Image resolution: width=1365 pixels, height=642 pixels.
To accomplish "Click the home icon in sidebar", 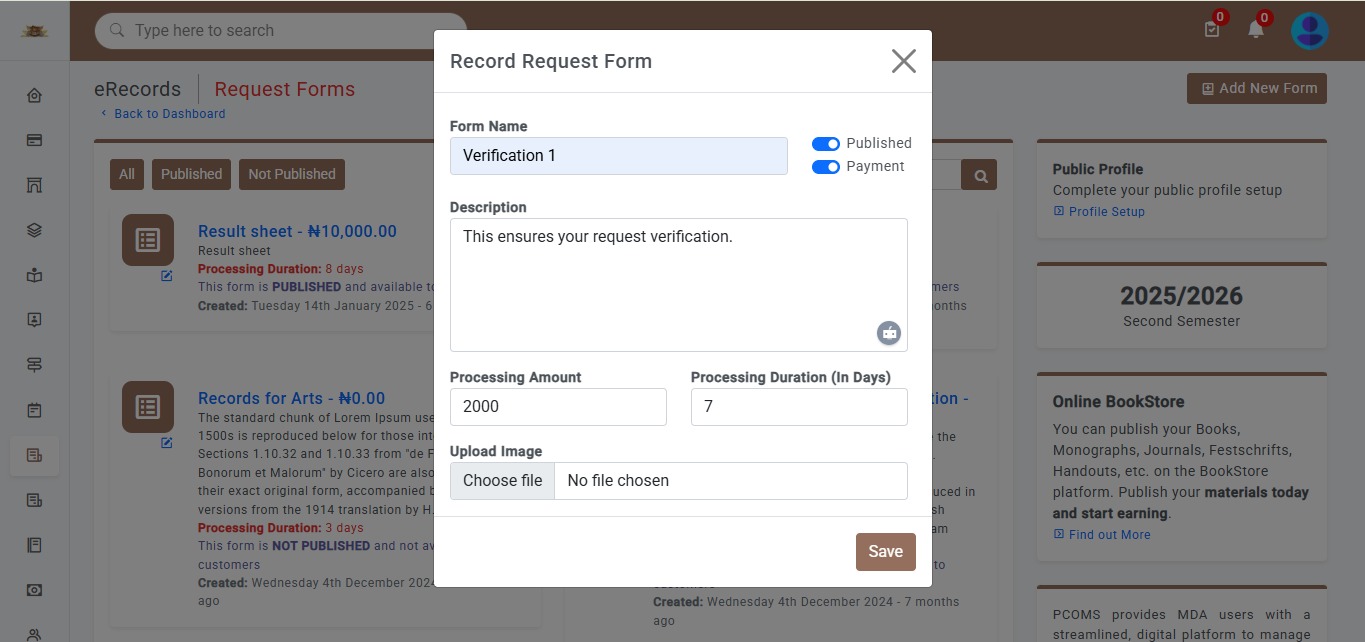I will [x=34, y=96].
